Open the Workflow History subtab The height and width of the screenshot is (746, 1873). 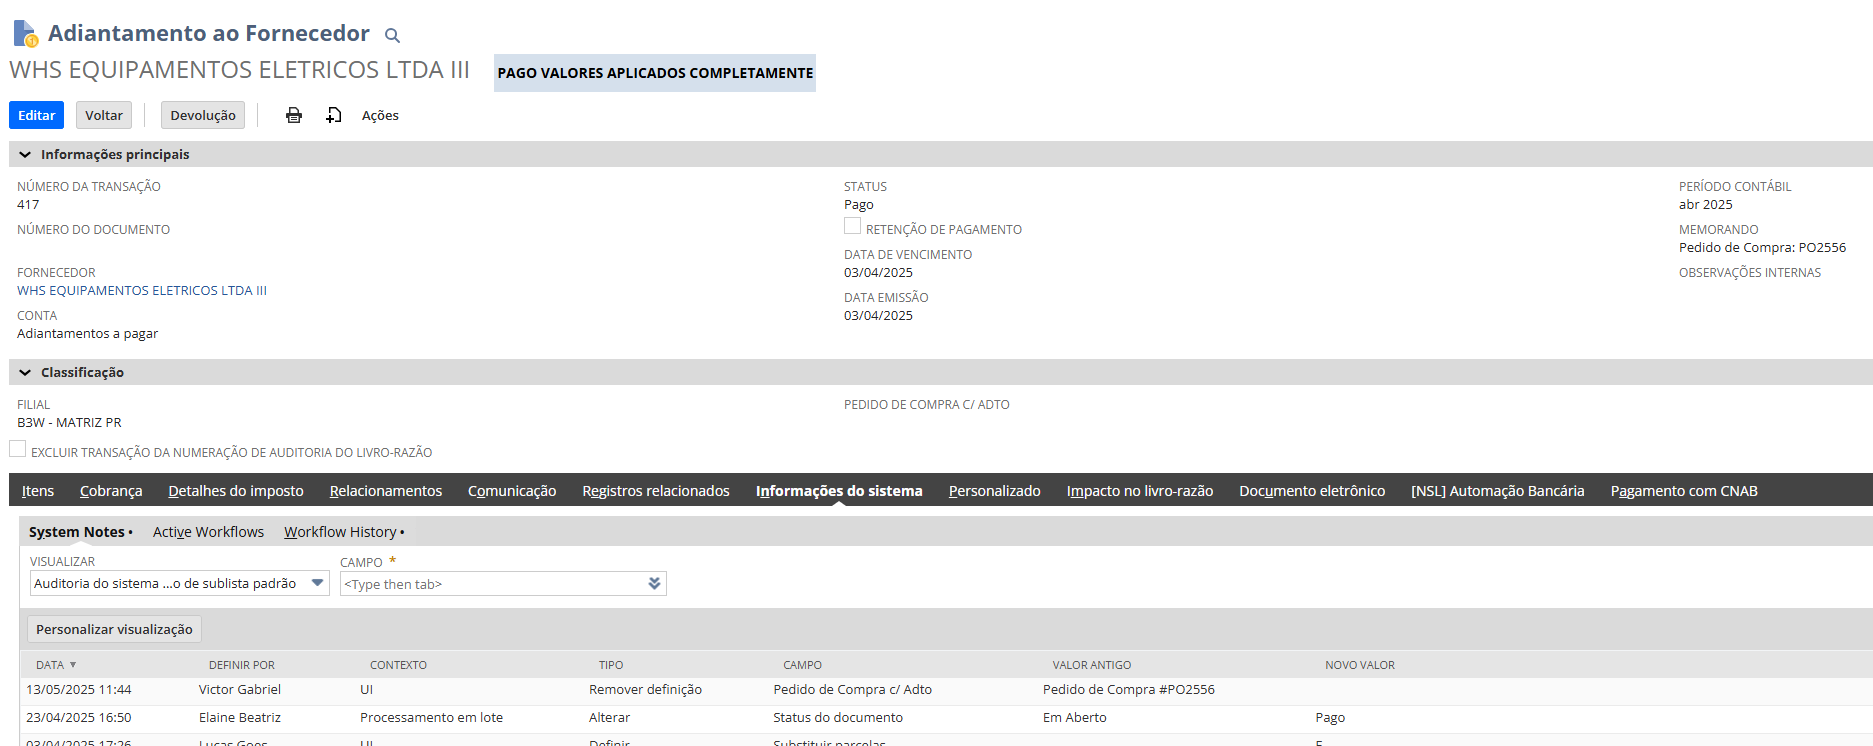340,532
